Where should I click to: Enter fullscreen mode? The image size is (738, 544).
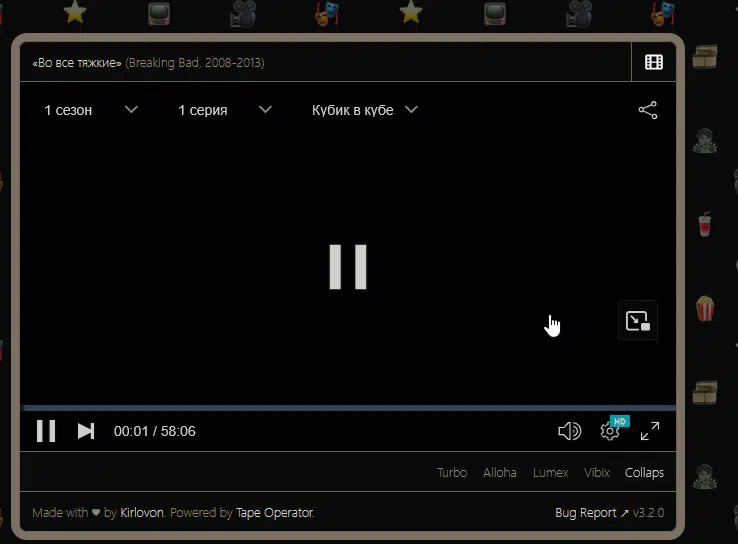[650, 431]
